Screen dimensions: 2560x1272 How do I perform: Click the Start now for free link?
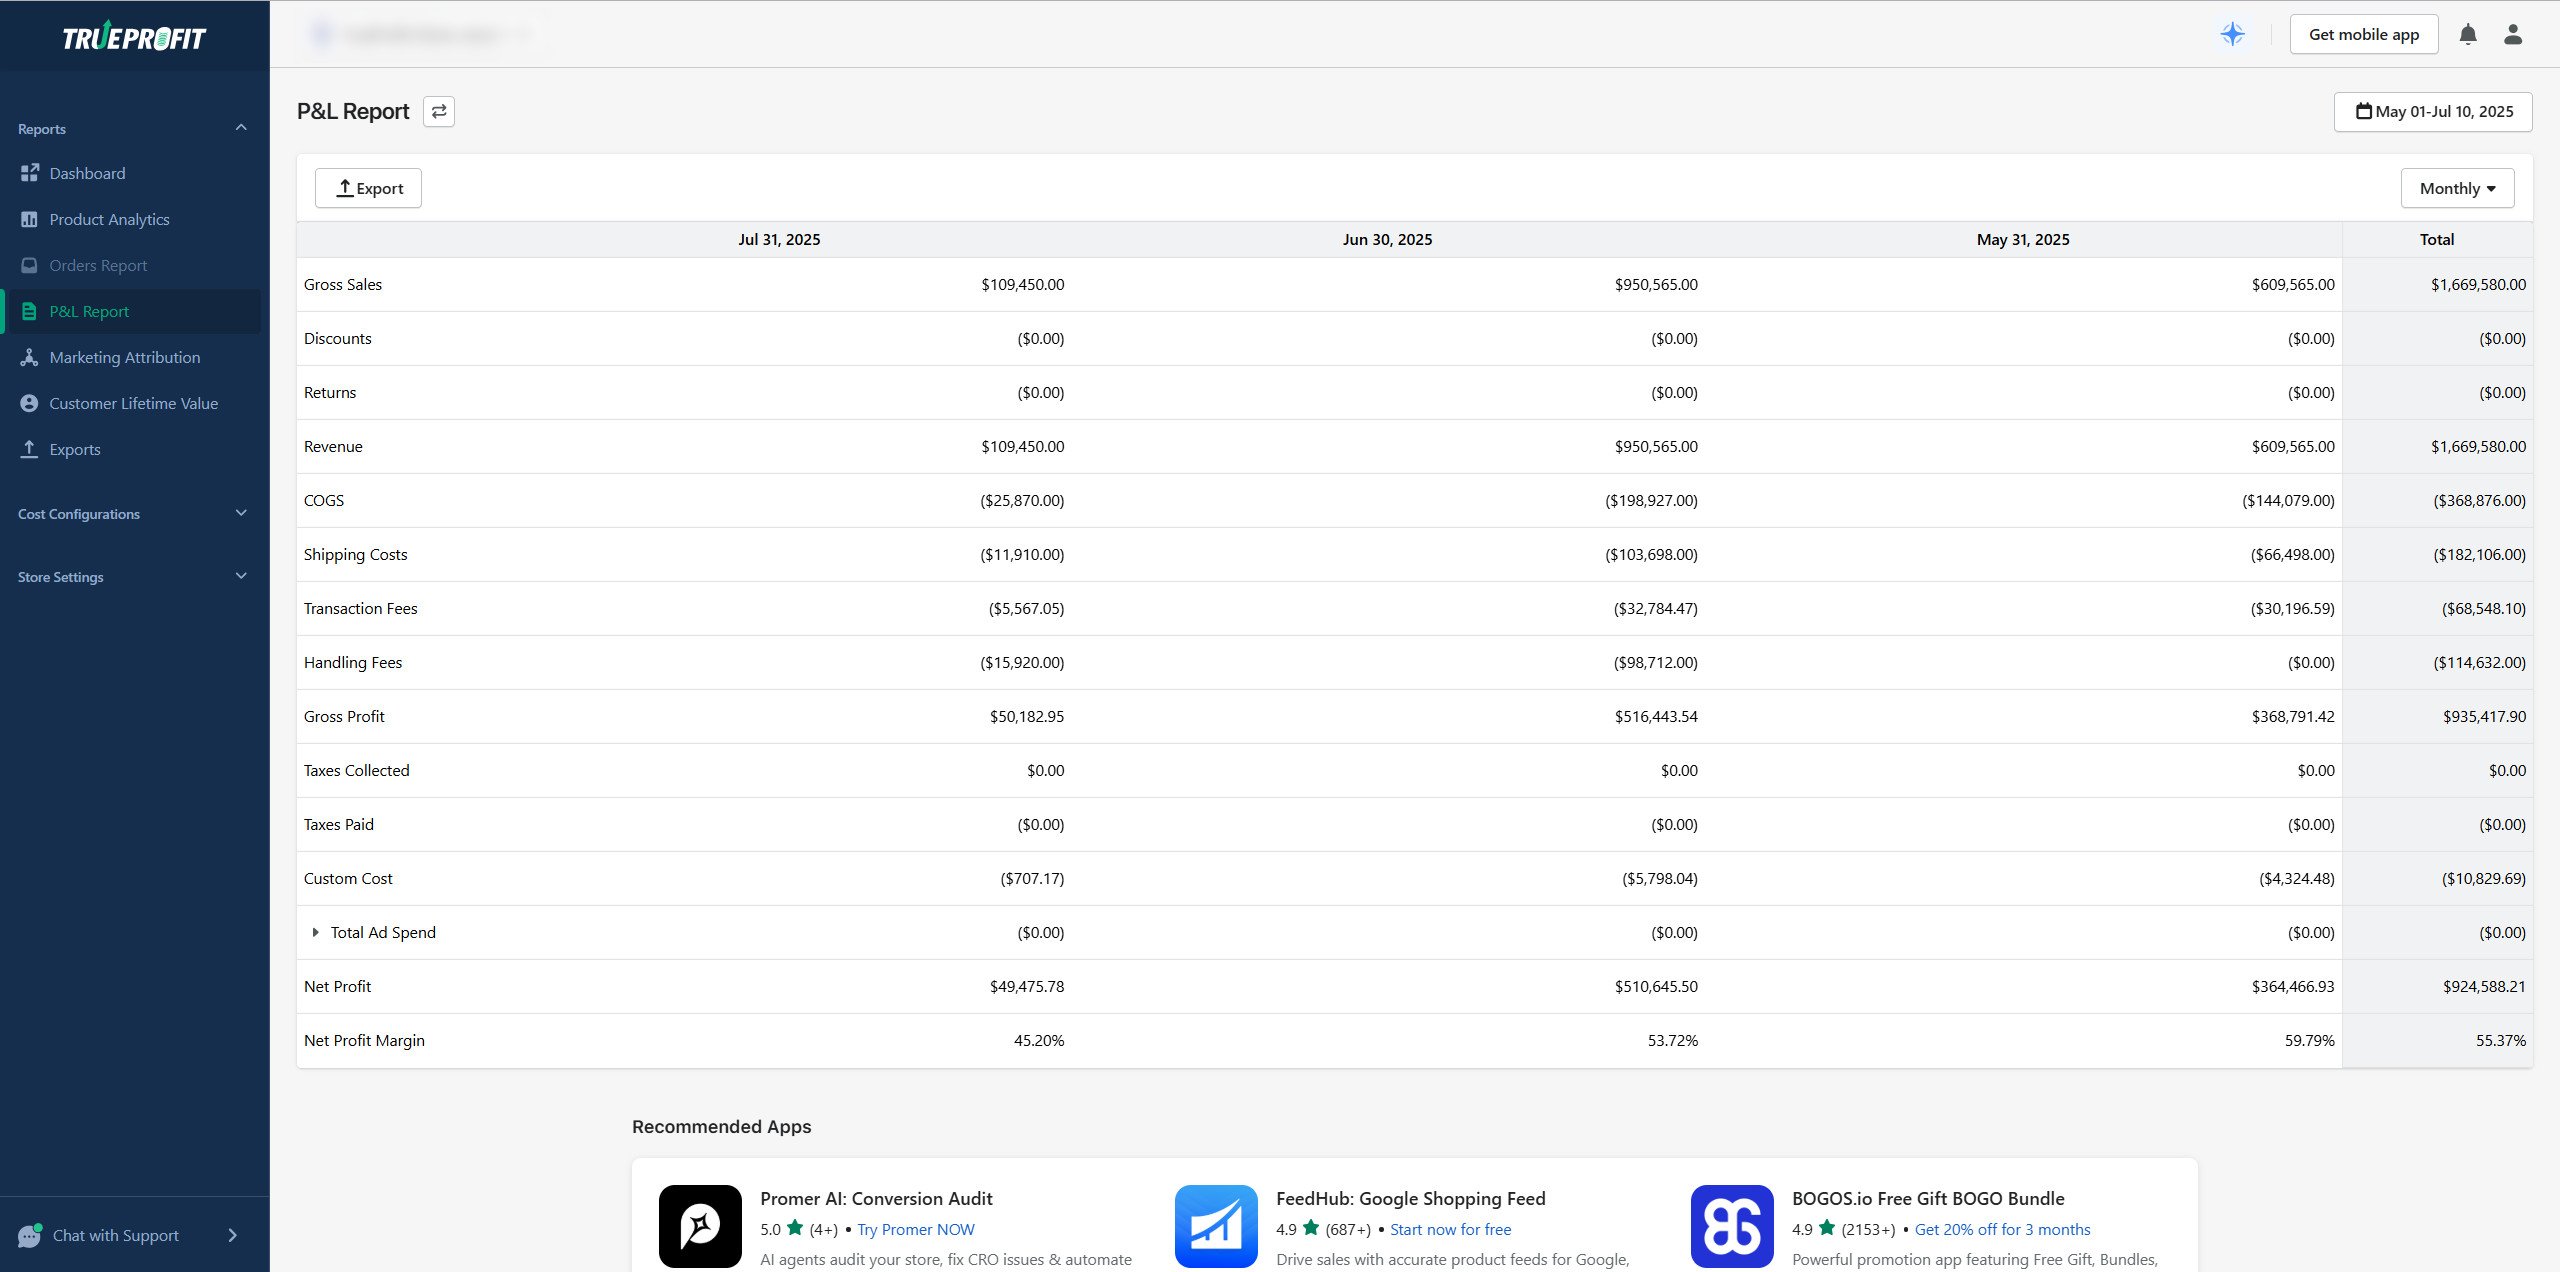click(1450, 1229)
